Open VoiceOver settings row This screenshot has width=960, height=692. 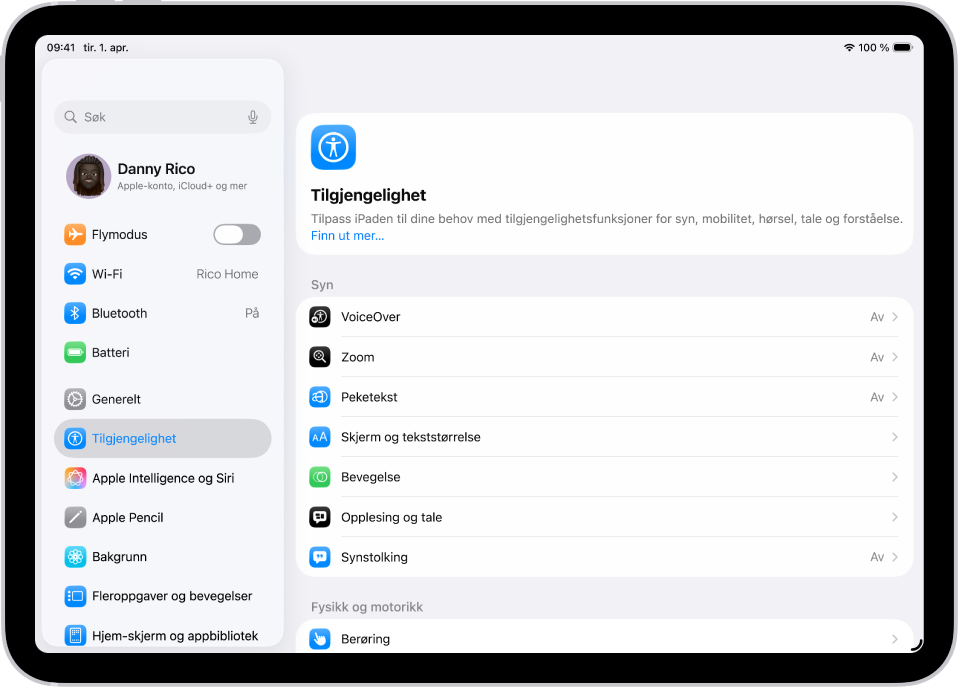point(605,317)
